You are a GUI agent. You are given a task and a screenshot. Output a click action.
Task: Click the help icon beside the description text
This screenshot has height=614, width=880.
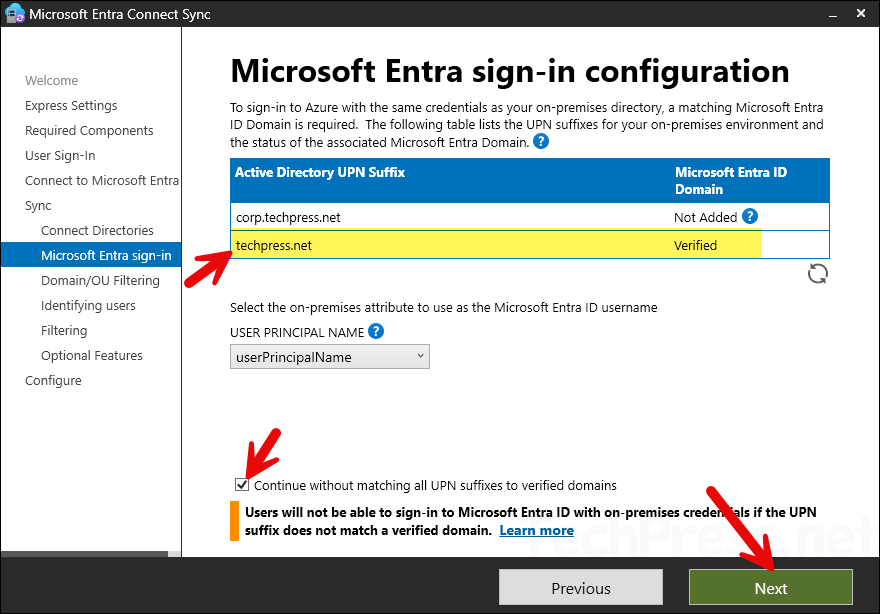(x=540, y=141)
